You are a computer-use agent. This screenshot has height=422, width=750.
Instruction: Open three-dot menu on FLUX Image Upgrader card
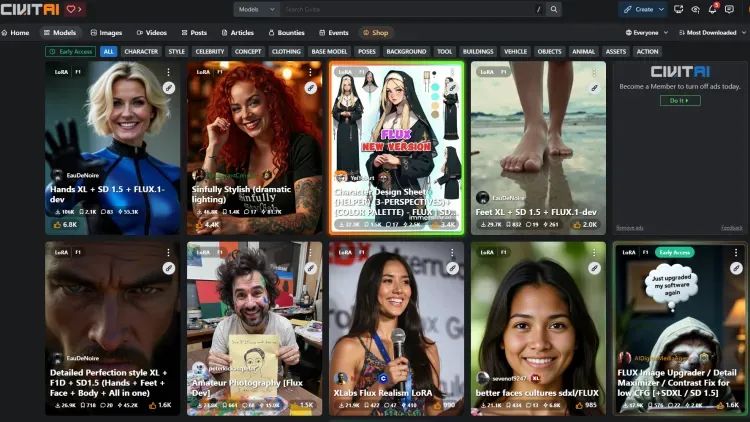[x=736, y=252]
